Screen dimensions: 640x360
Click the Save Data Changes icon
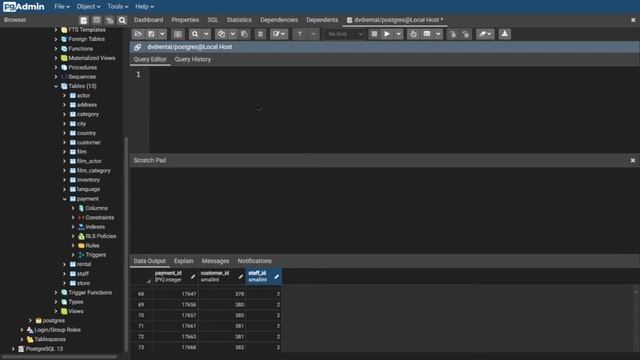pyautogui.click(x=178, y=34)
